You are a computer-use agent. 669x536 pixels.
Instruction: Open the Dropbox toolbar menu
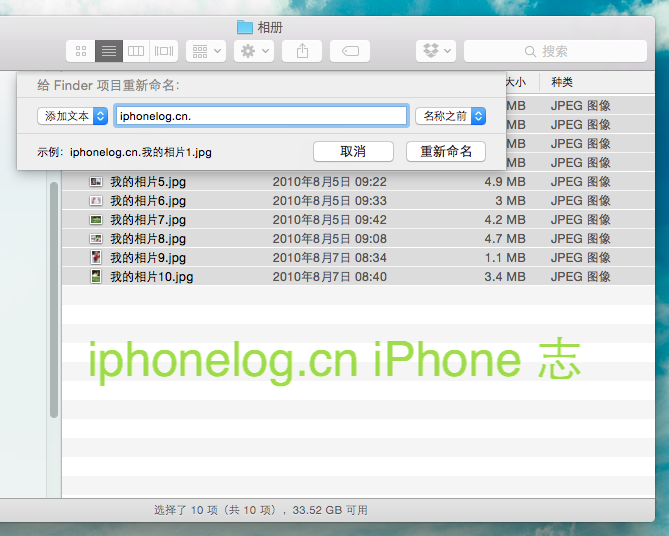(x=436, y=51)
